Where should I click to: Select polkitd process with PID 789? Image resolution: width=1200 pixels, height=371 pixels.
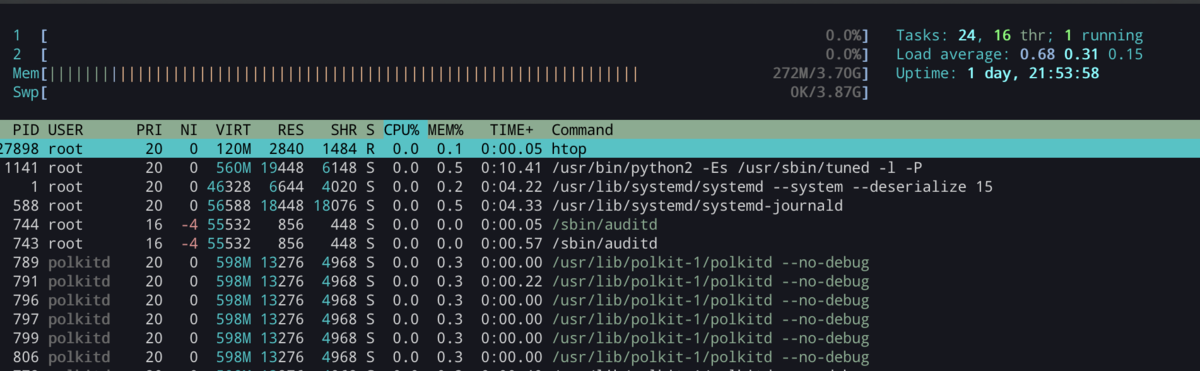click(x=600, y=263)
